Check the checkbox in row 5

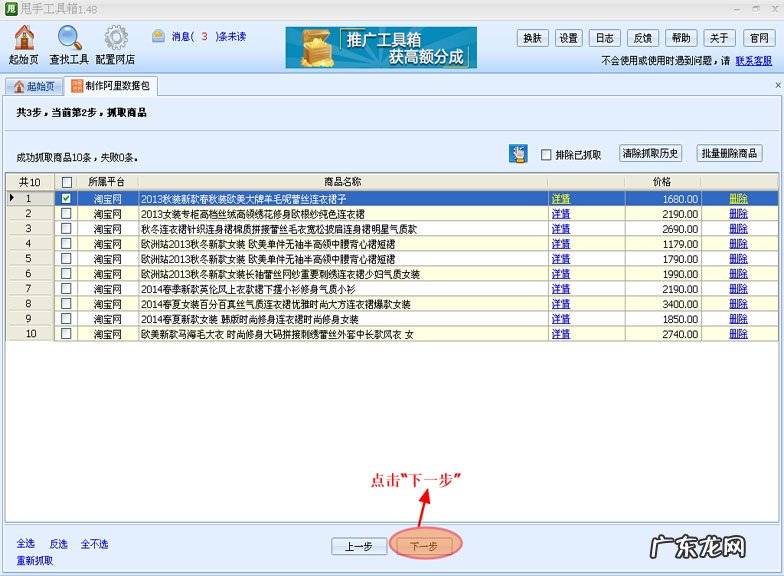coord(66,258)
